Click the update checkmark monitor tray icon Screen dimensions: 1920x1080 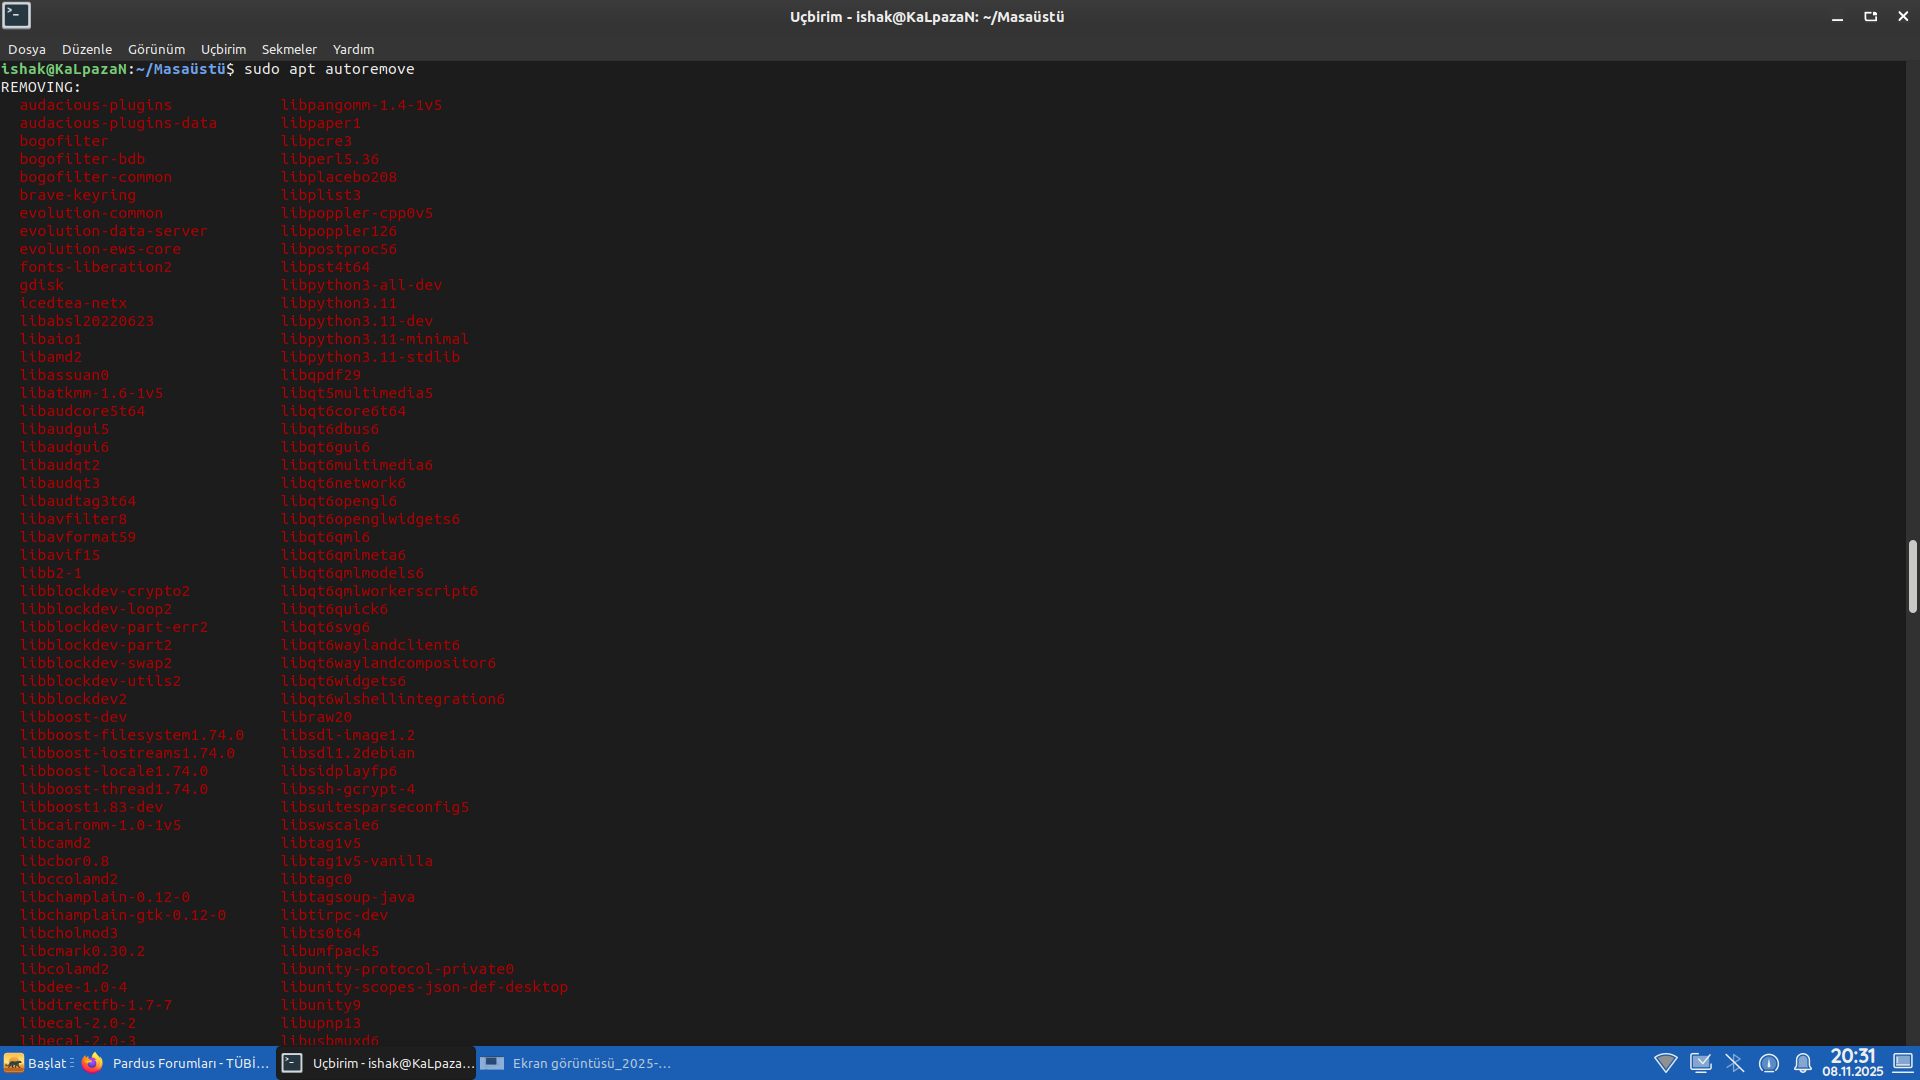tap(1700, 1063)
